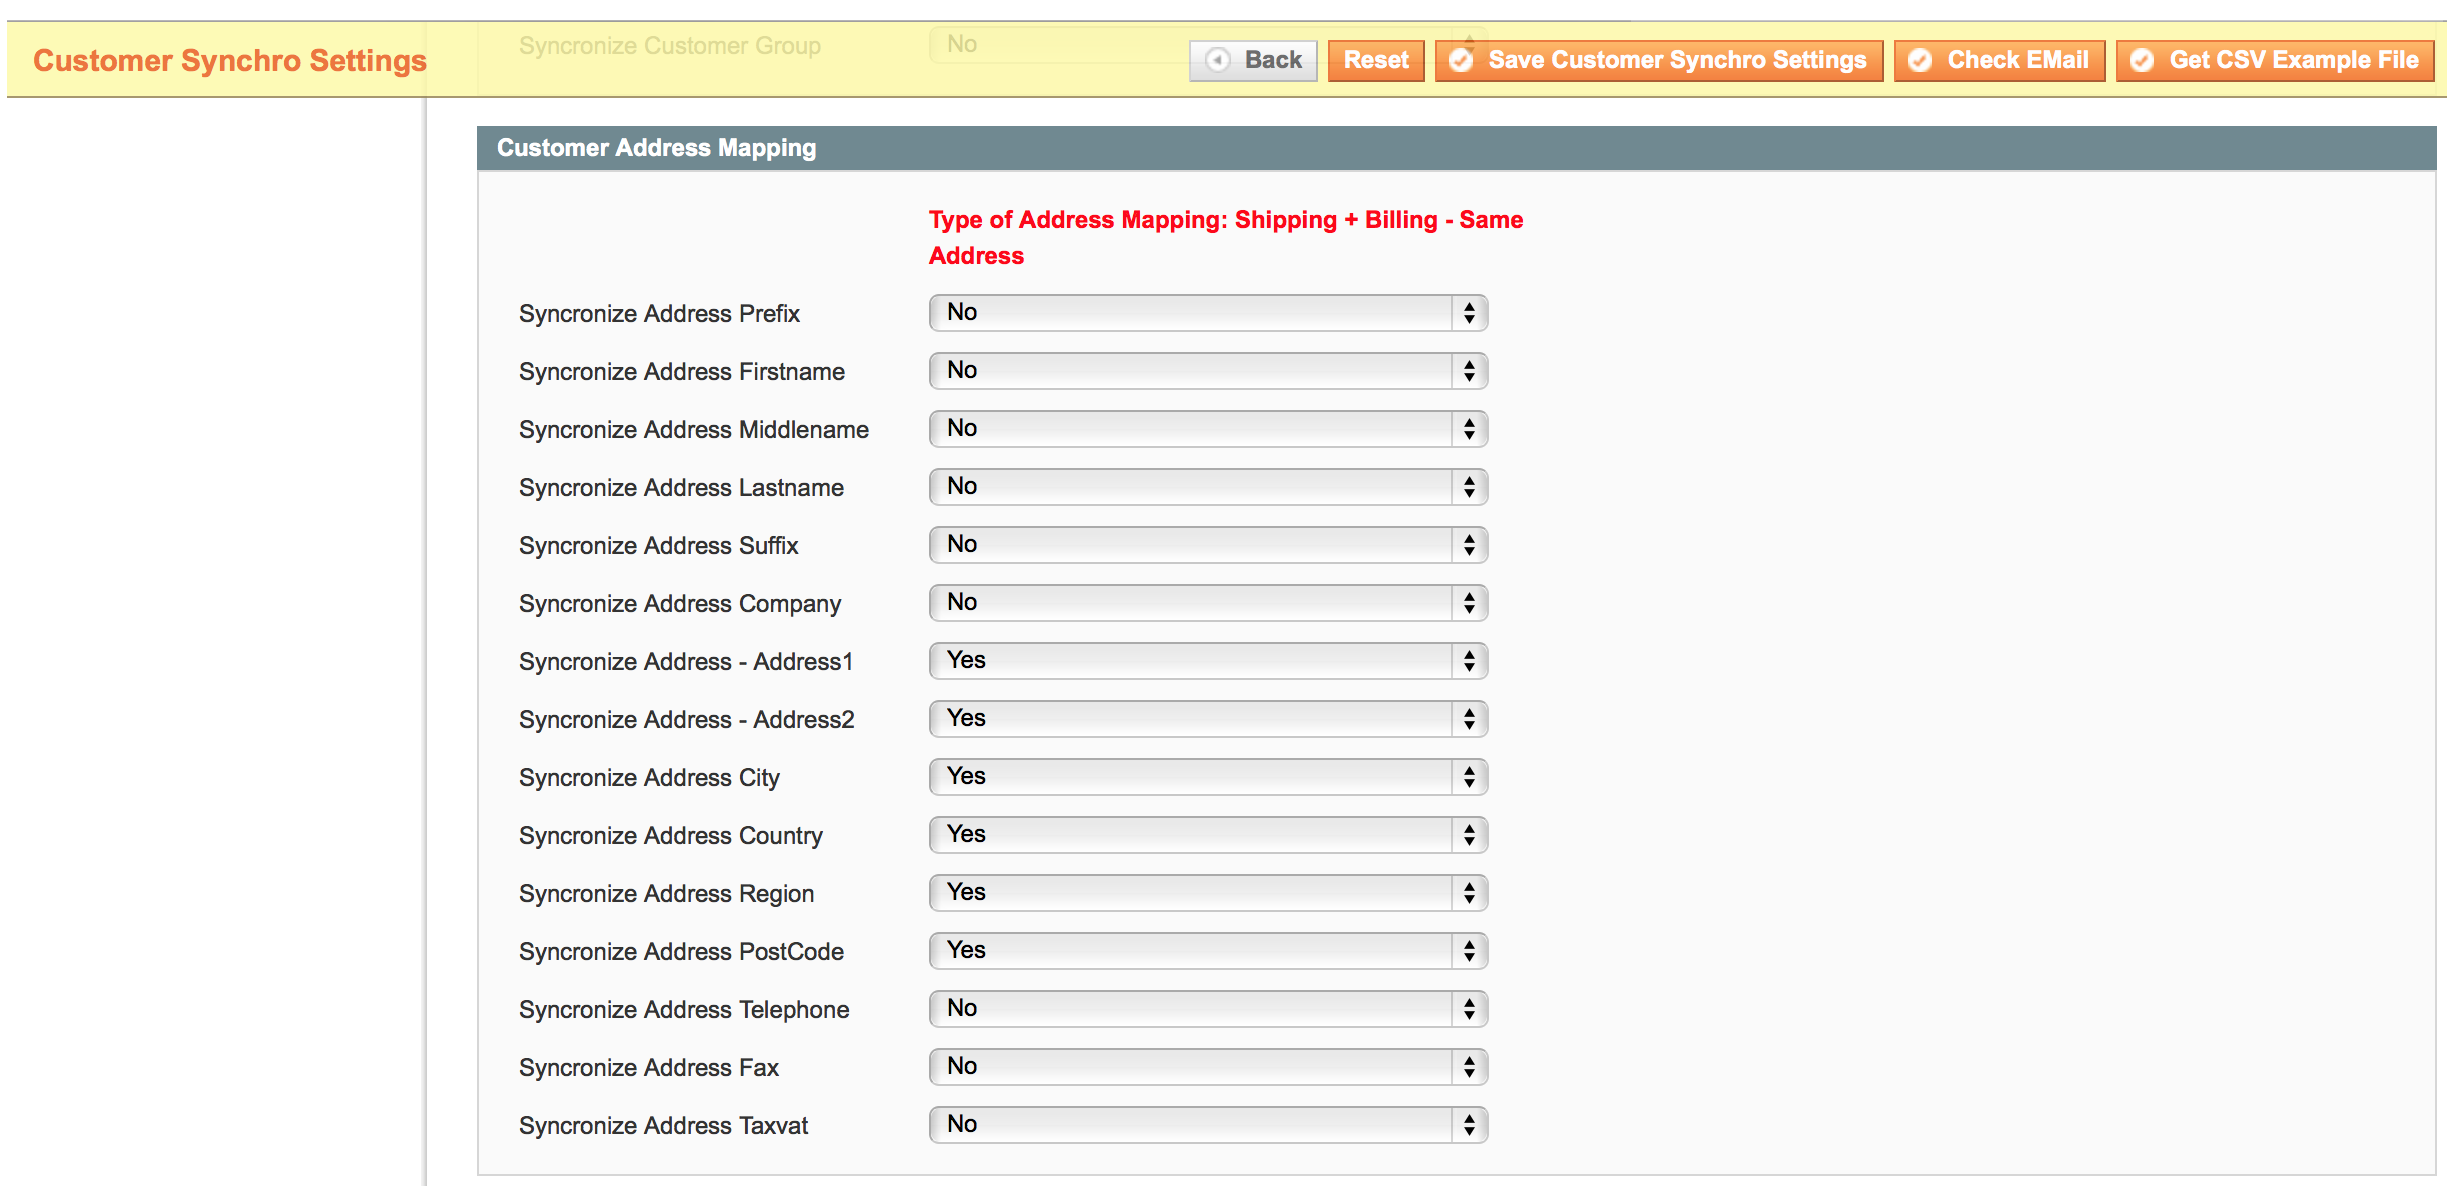The image size is (2452, 1204).
Task: Click the Syncronize Address PostCode label
Action: pos(681,952)
